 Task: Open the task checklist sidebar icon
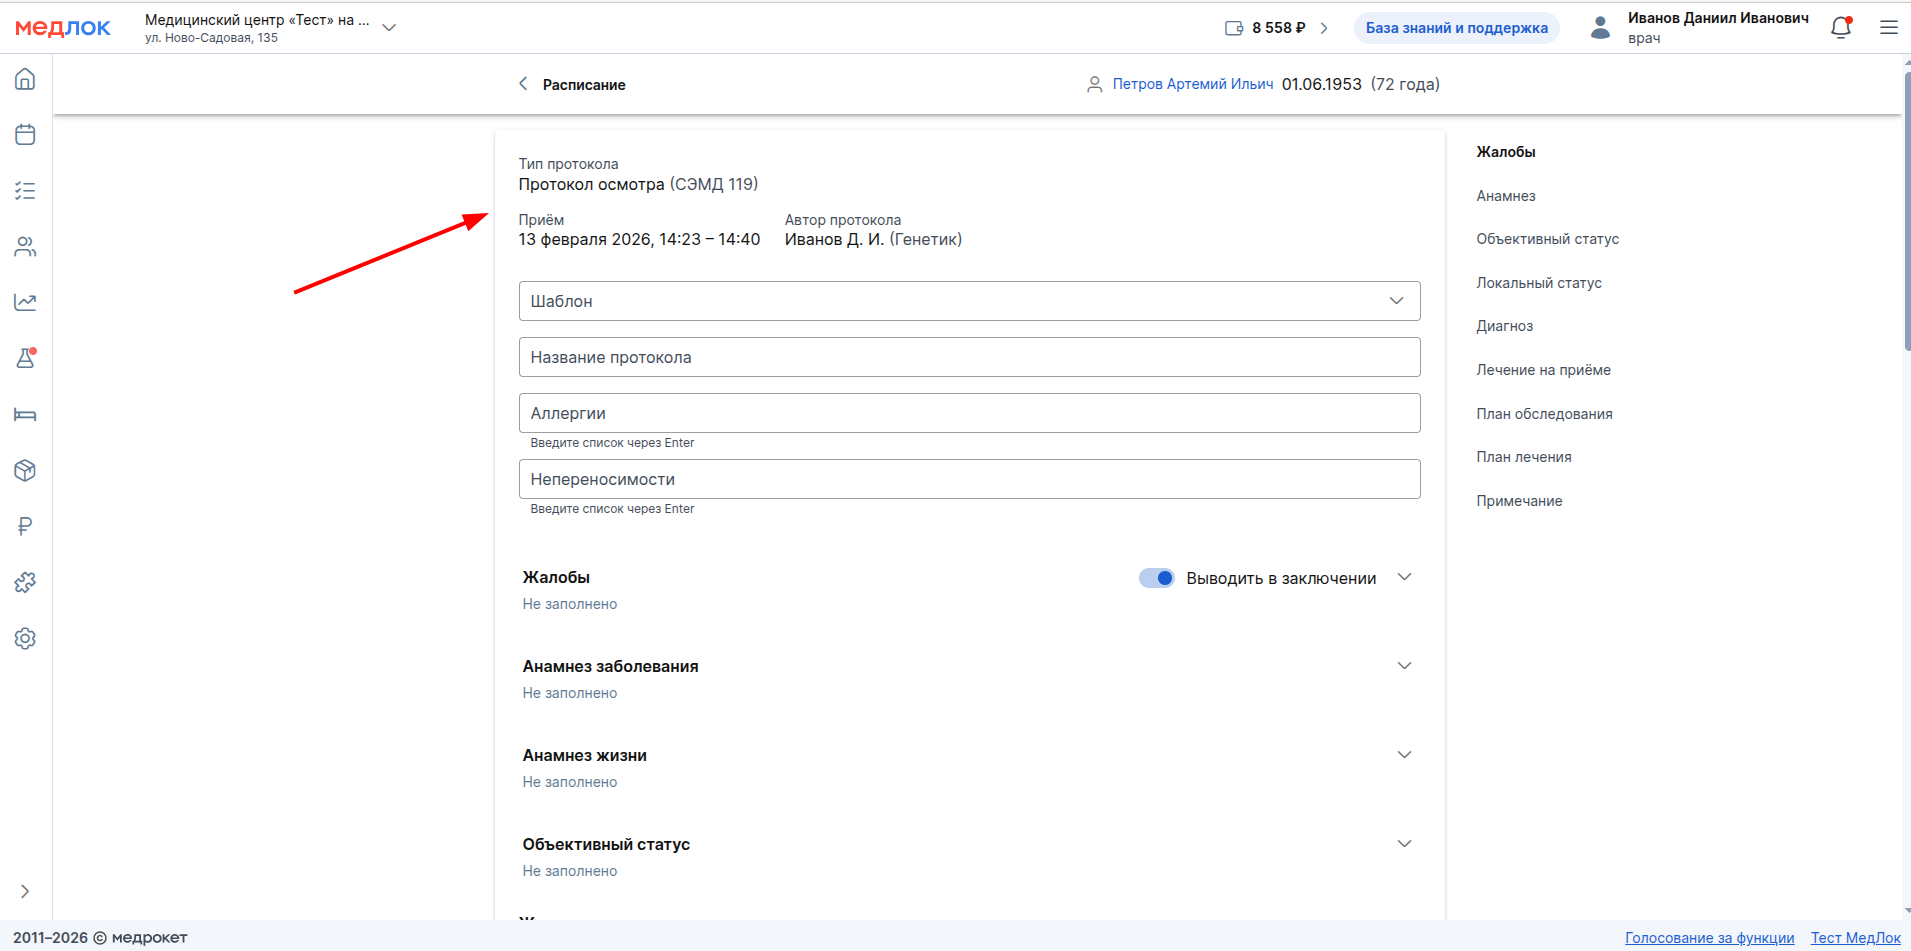(x=25, y=191)
